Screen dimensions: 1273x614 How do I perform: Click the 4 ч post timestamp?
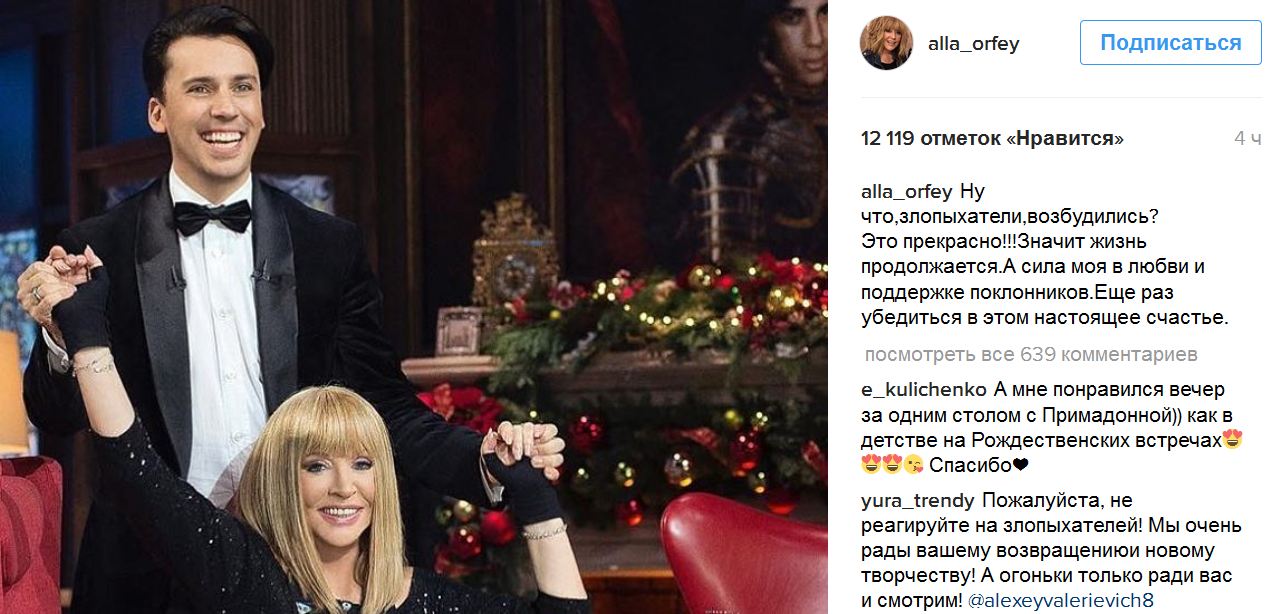click(x=1247, y=139)
